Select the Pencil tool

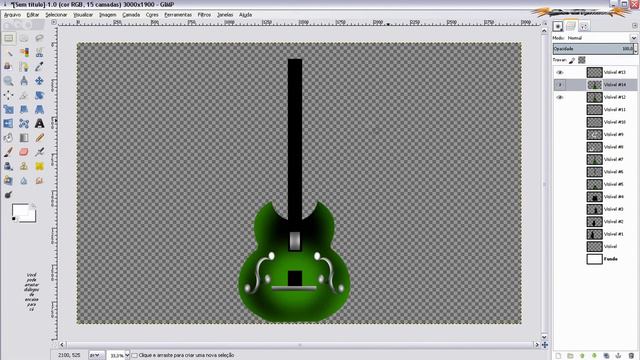click(39, 138)
